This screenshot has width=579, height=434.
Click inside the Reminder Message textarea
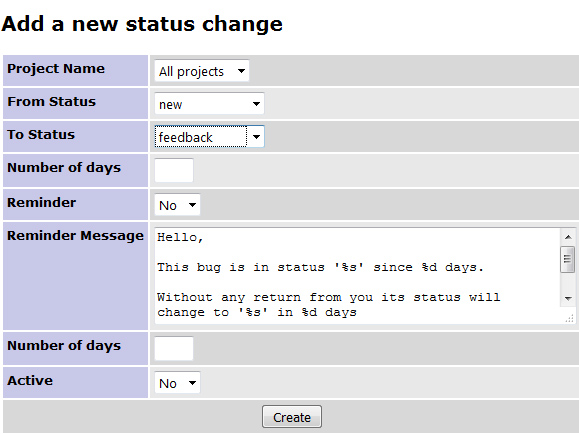tap(357, 276)
